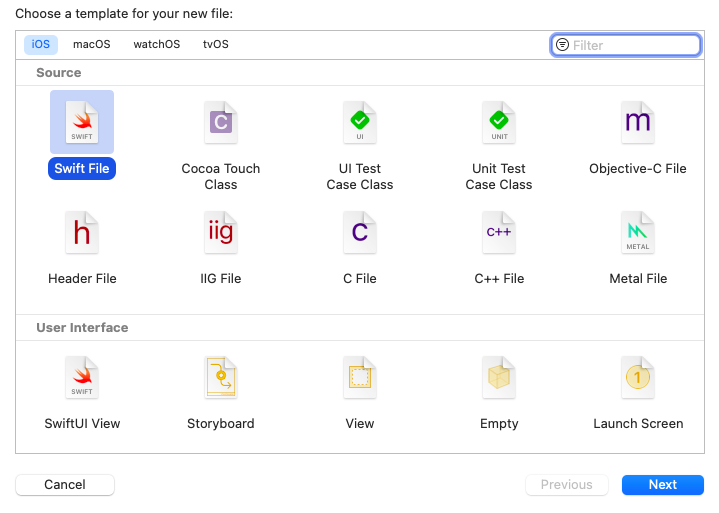Click the "C File" label

(360, 279)
